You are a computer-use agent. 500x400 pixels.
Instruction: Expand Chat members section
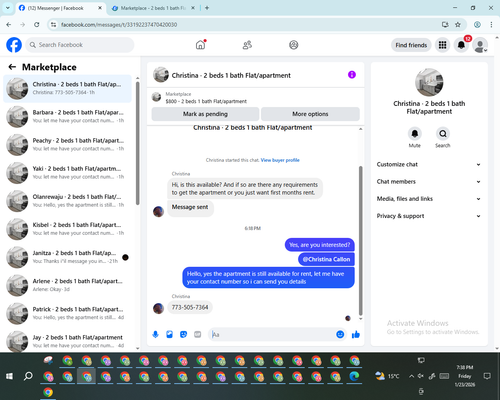[x=429, y=182]
